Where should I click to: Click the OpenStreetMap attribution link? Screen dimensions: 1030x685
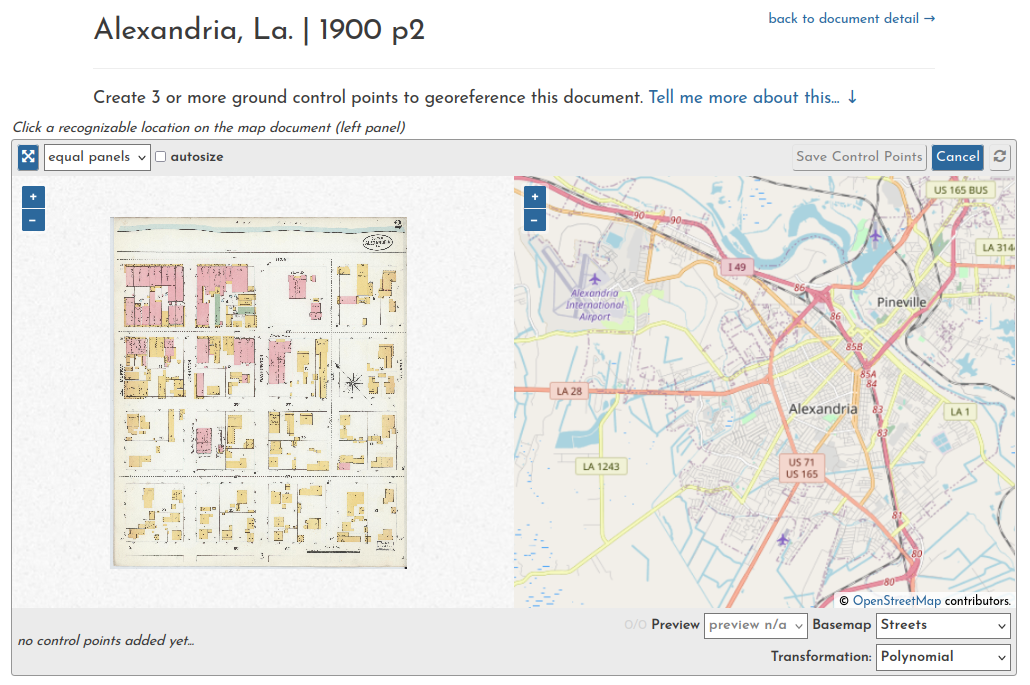coord(896,600)
